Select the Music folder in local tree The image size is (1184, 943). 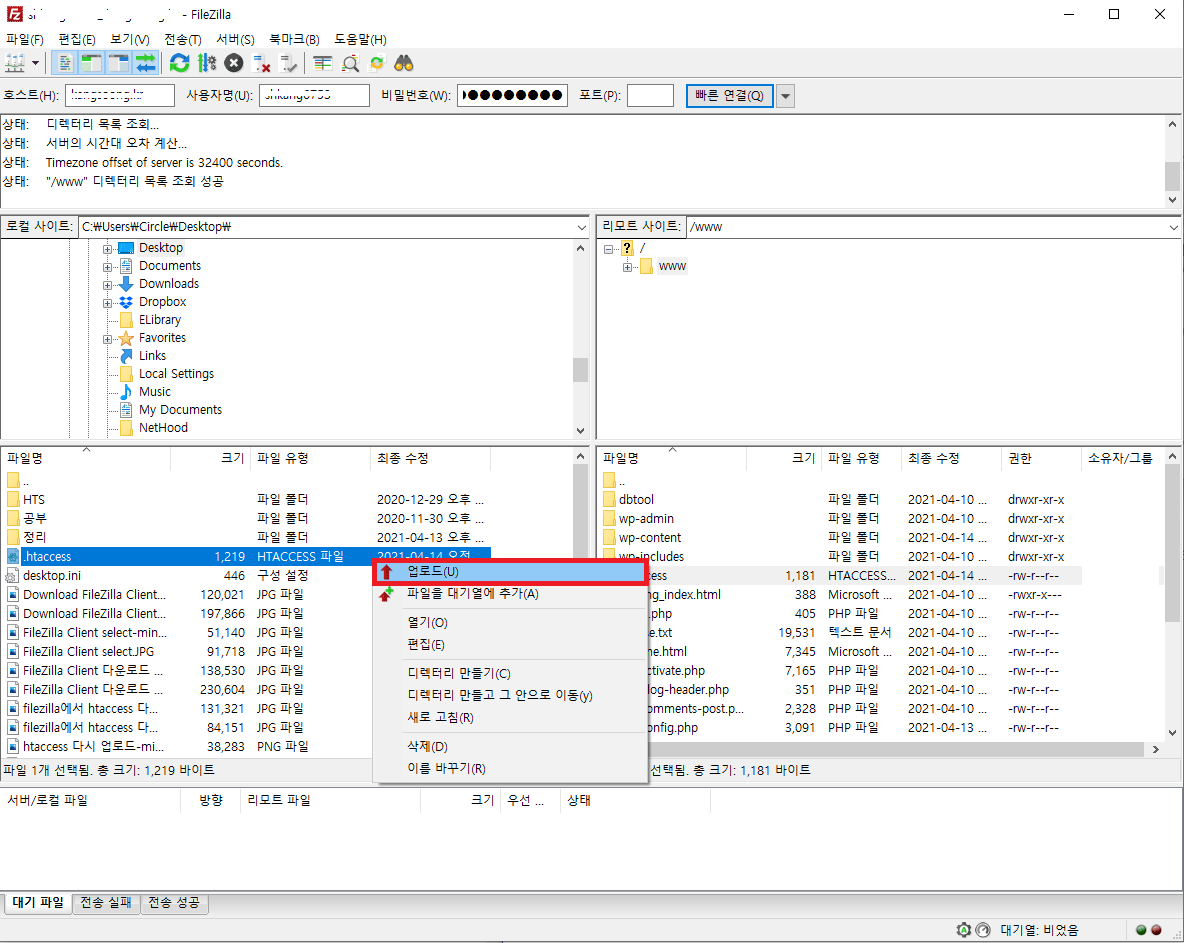155,392
